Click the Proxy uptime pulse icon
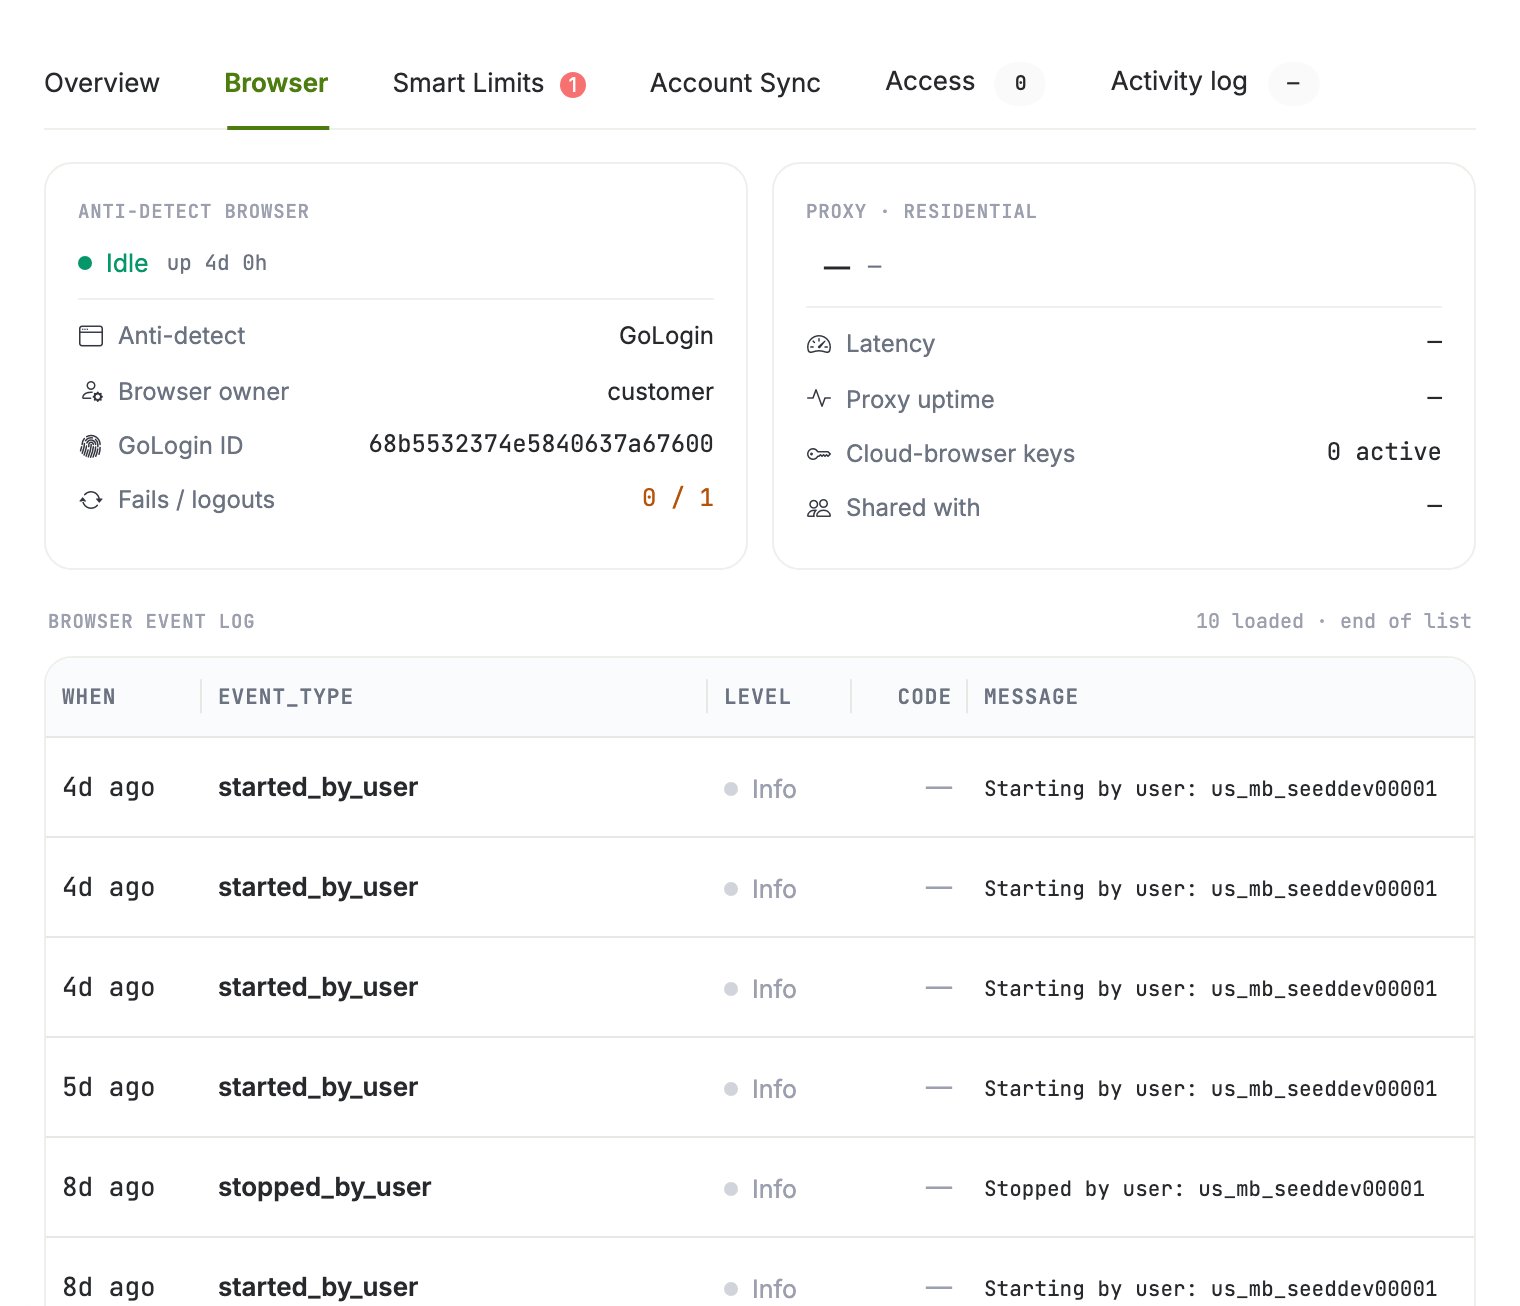Viewport: 1520px width, 1306px height. coord(819,398)
